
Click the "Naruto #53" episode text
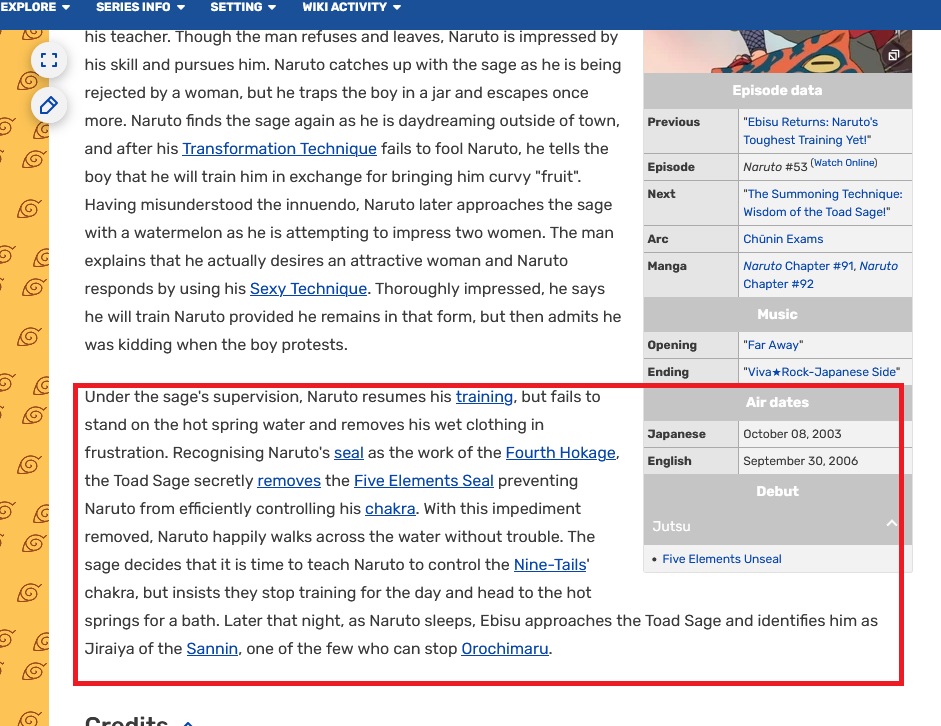(x=775, y=167)
